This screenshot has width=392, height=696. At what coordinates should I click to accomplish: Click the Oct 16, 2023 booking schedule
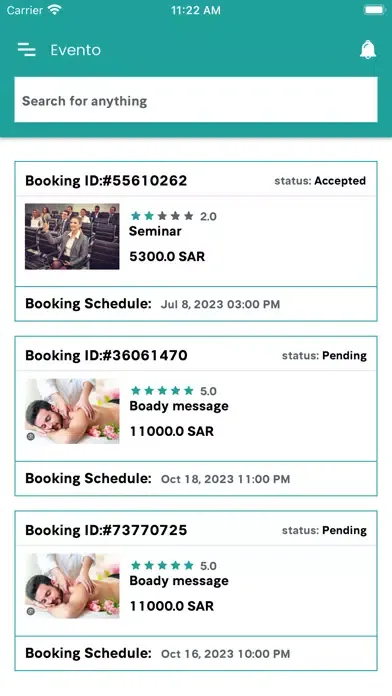pos(225,654)
